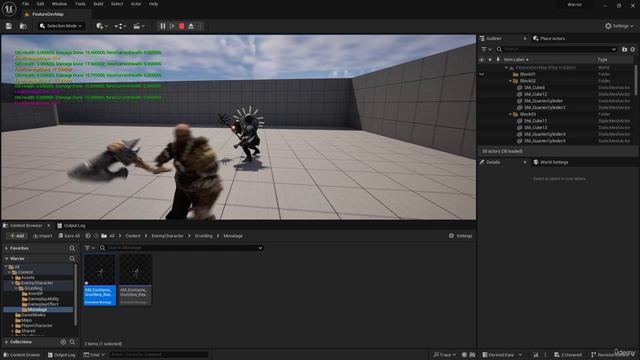640x360 pixels.
Task: Open the cinematics clapperboard menu icon
Action: tap(139, 26)
